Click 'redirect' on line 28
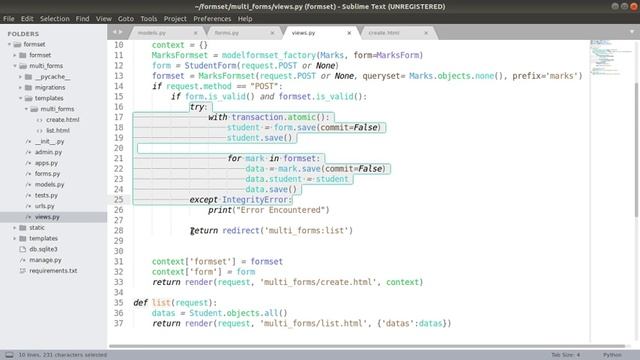 point(241,231)
